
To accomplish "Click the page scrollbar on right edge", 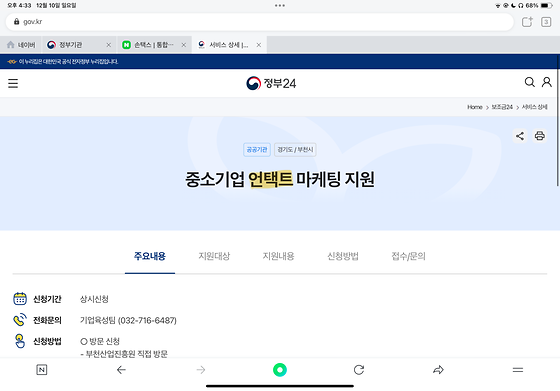I will click(558, 120).
